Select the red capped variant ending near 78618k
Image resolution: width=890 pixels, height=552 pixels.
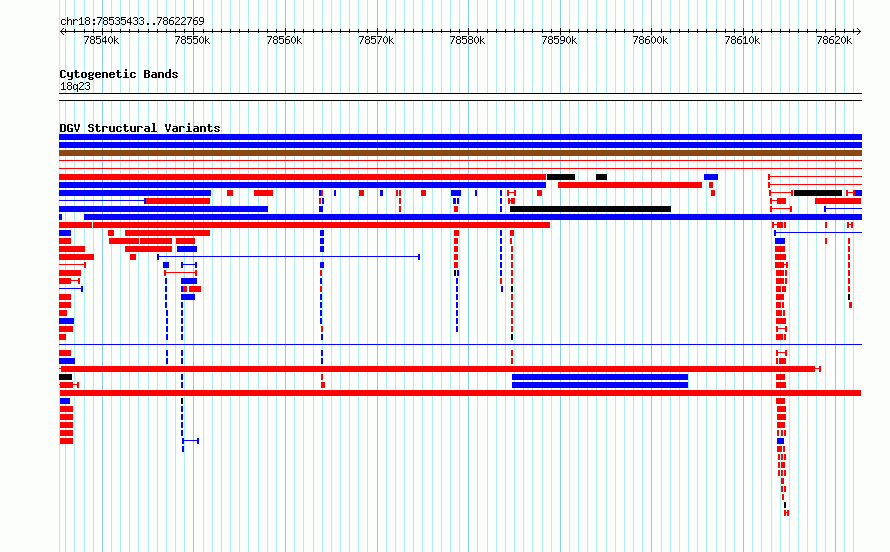pyautogui.click(x=440, y=369)
